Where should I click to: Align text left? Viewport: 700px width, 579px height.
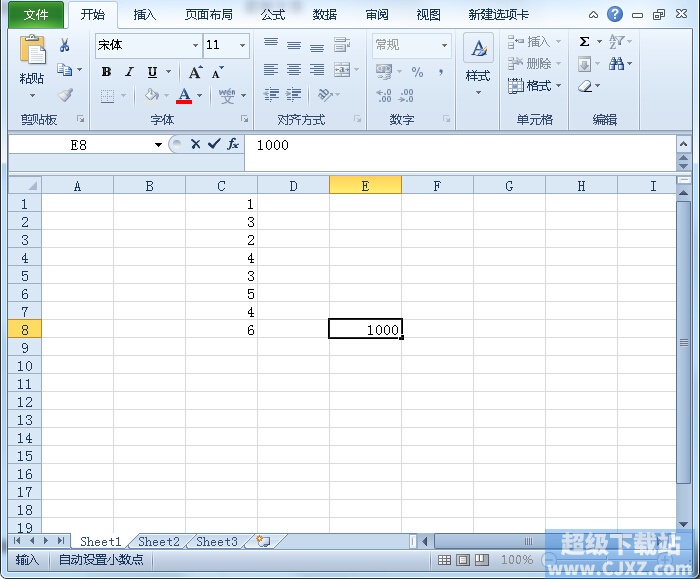(271, 69)
